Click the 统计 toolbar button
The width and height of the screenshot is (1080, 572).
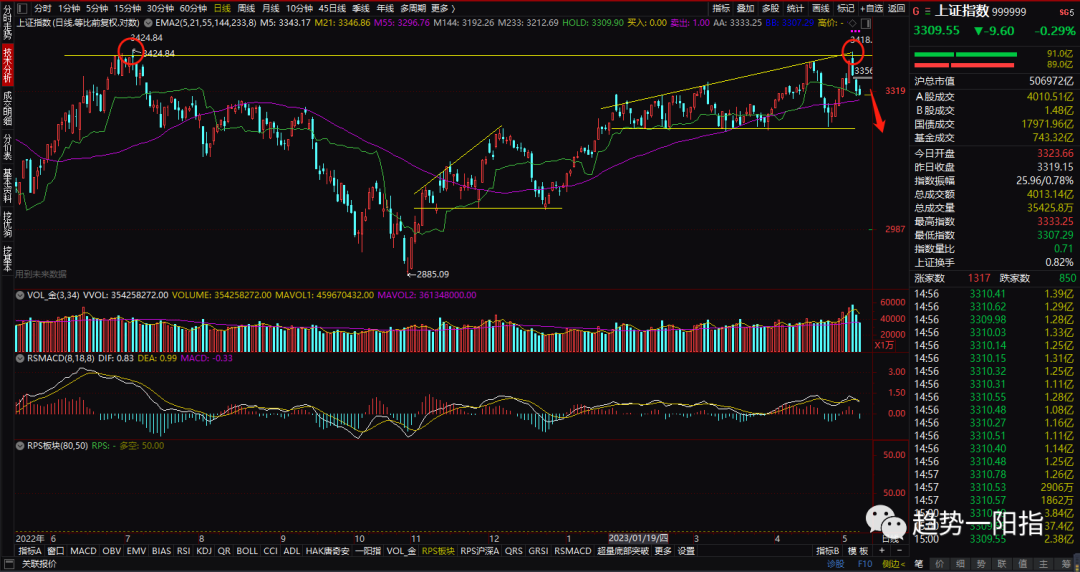(796, 8)
